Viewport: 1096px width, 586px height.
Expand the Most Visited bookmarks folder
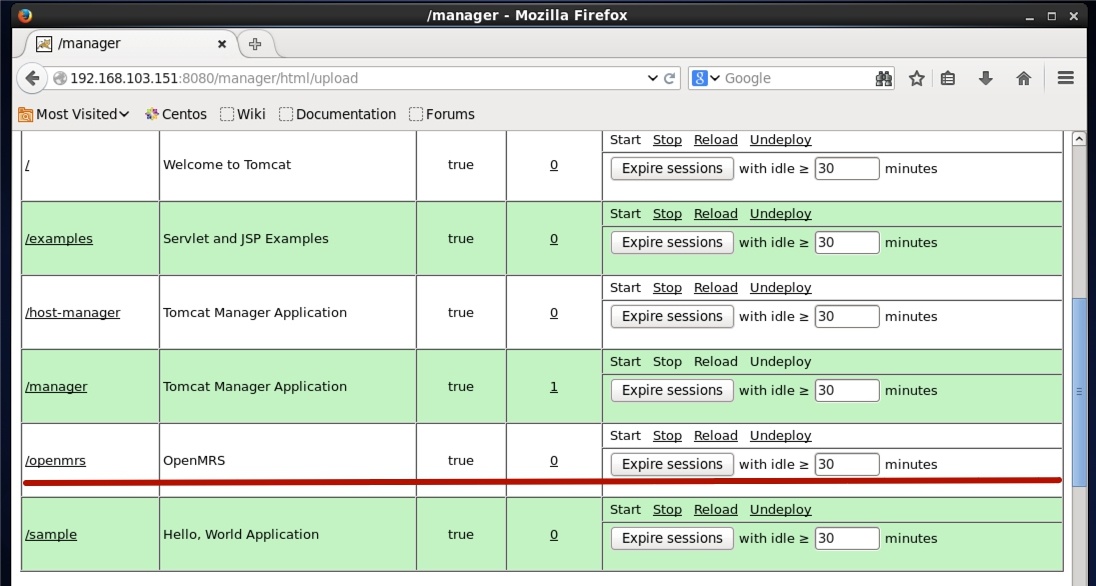74,114
